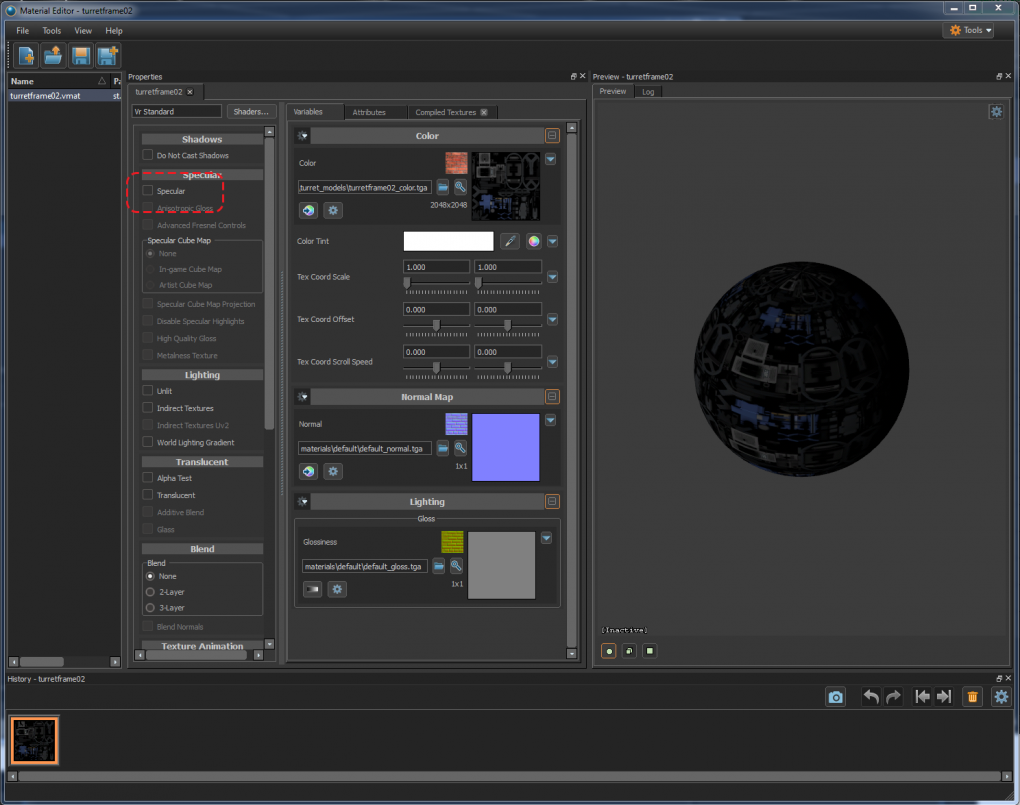This screenshot has height=805, width=1020.
Task: Enable the Do Not Cast Shadows checkbox
Action: [147, 154]
